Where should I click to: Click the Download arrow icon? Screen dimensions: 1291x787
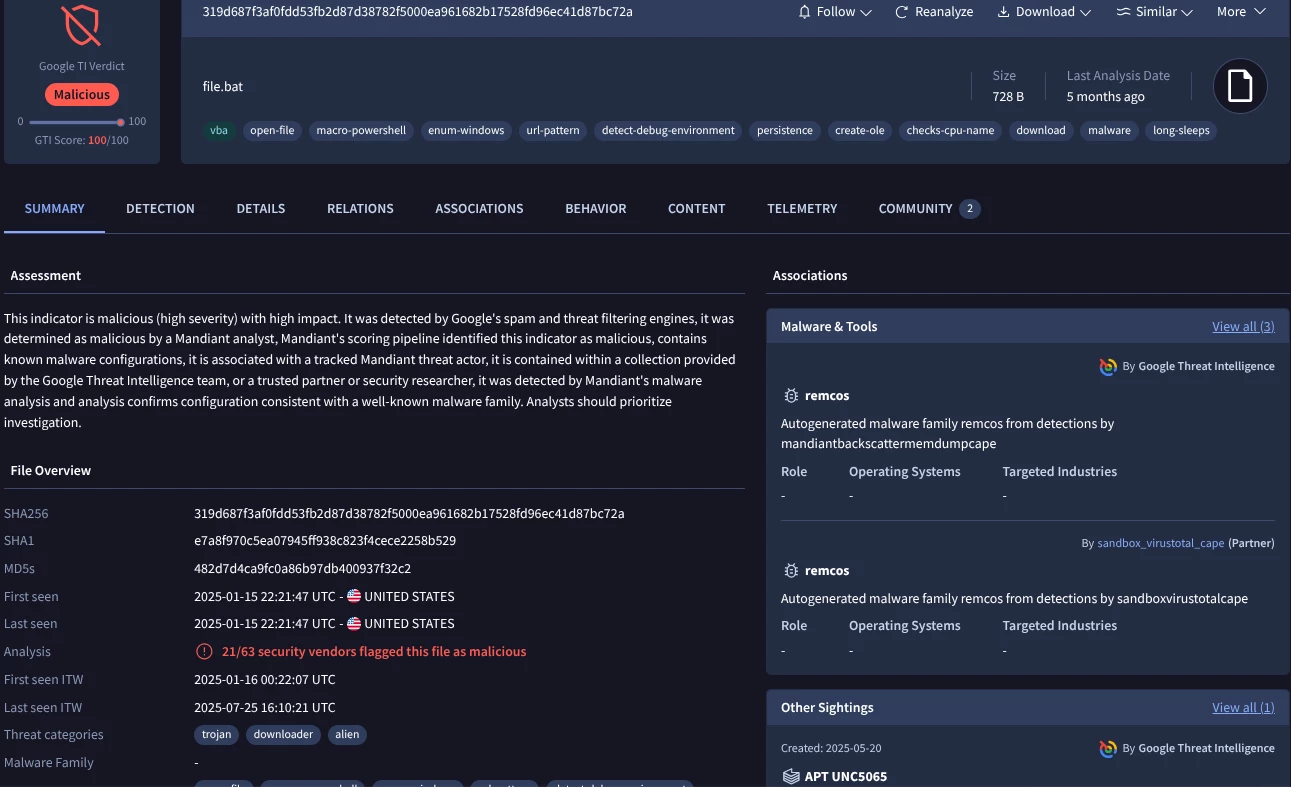pyautogui.click(x=1003, y=12)
